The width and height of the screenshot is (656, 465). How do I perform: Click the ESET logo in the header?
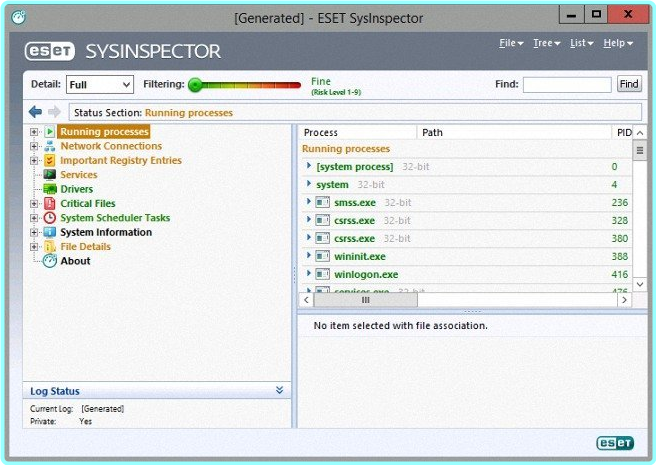[x=50, y=51]
